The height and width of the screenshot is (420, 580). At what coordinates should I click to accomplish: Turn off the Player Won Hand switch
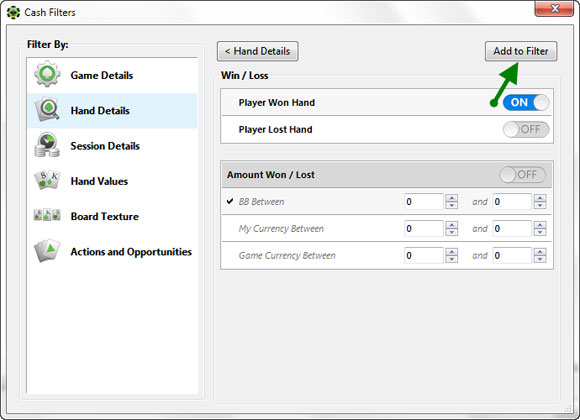tap(526, 103)
